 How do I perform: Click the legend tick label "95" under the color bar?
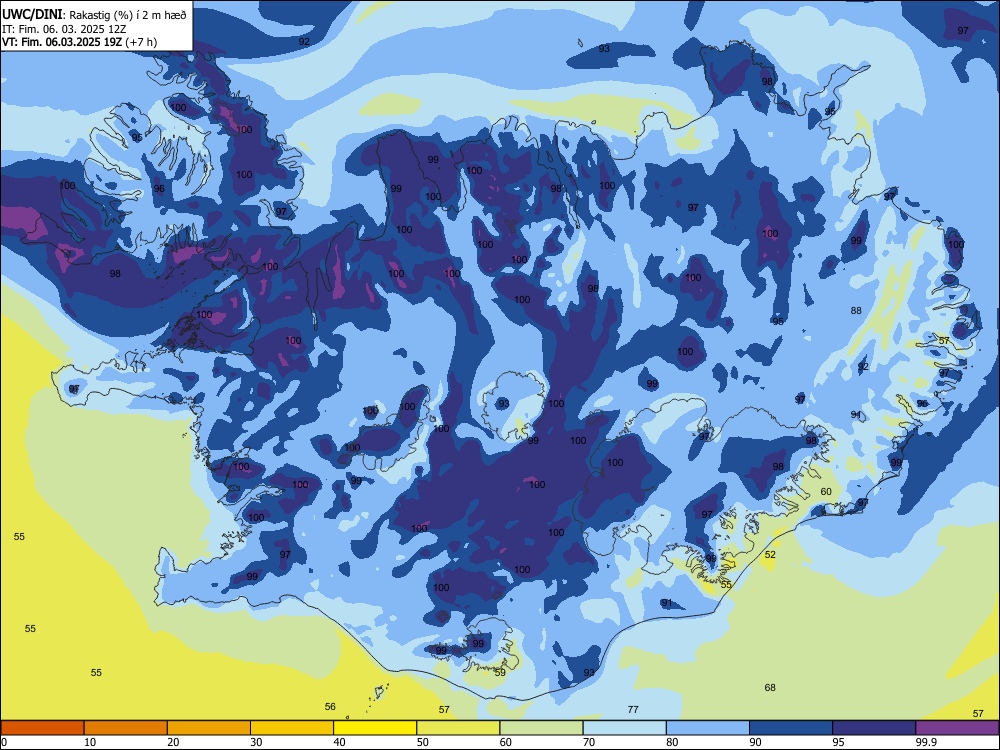(838, 742)
